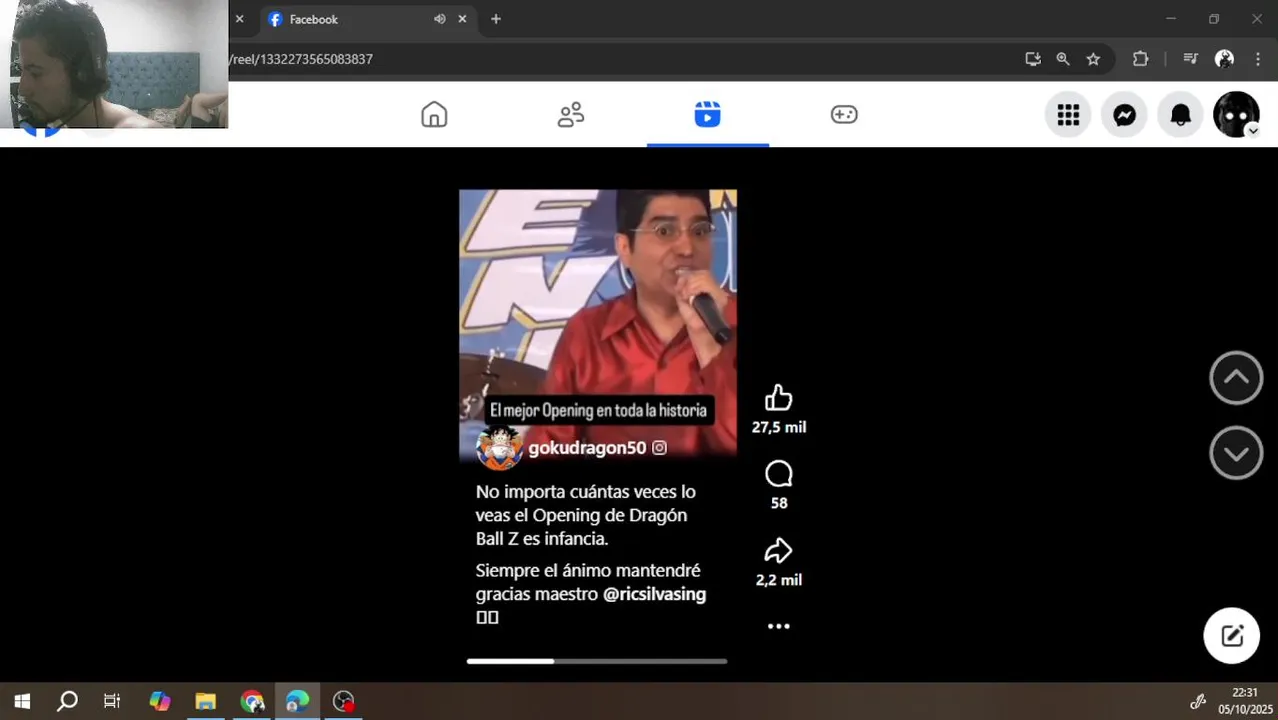Click the caption 'El mejor Opening en toda la historia'
Screen dimensions: 1278x720
click(x=598, y=410)
